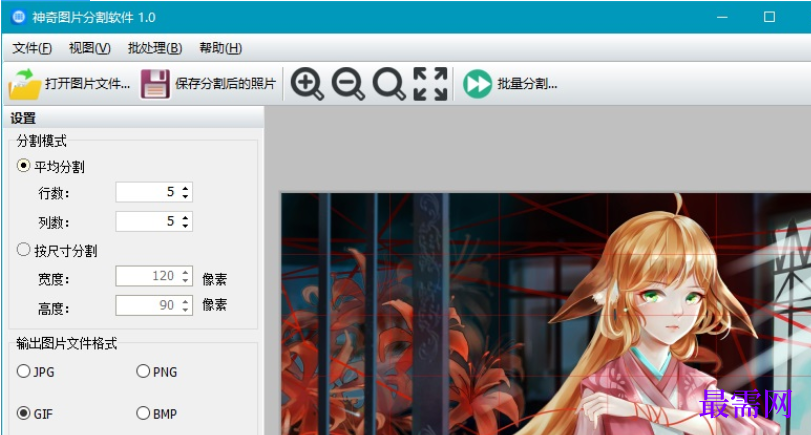The height and width of the screenshot is (435, 811).
Task: Open the 批处理(B) menu
Action: coord(155,48)
